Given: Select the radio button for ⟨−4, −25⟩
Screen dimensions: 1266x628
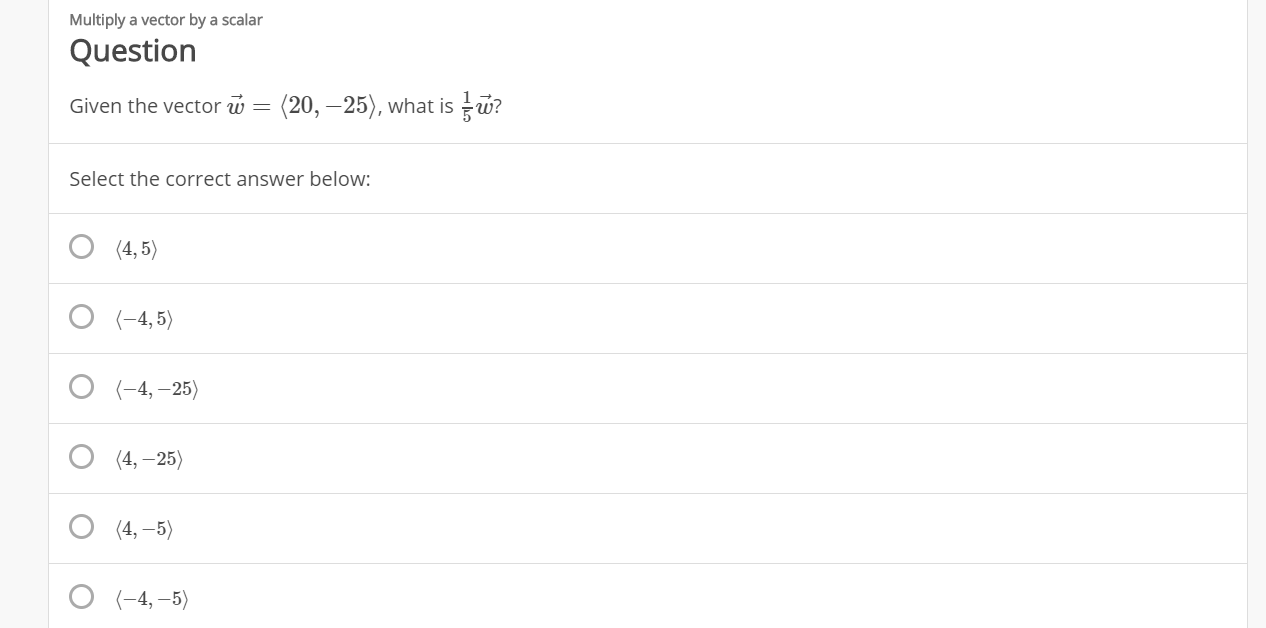Looking at the screenshot, I should pos(81,386).
